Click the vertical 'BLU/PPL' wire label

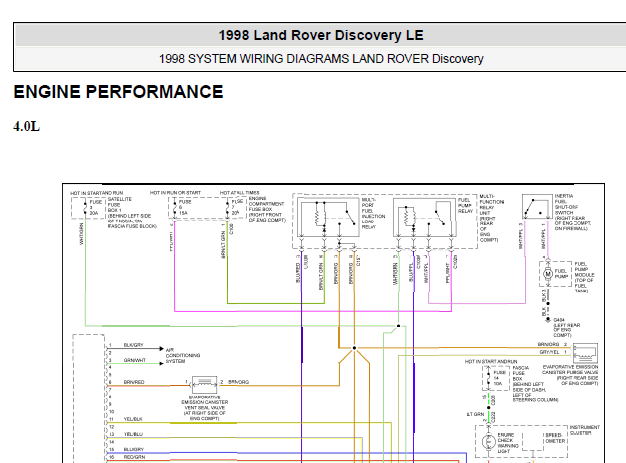pyautogui.click(x=411, y=273)
